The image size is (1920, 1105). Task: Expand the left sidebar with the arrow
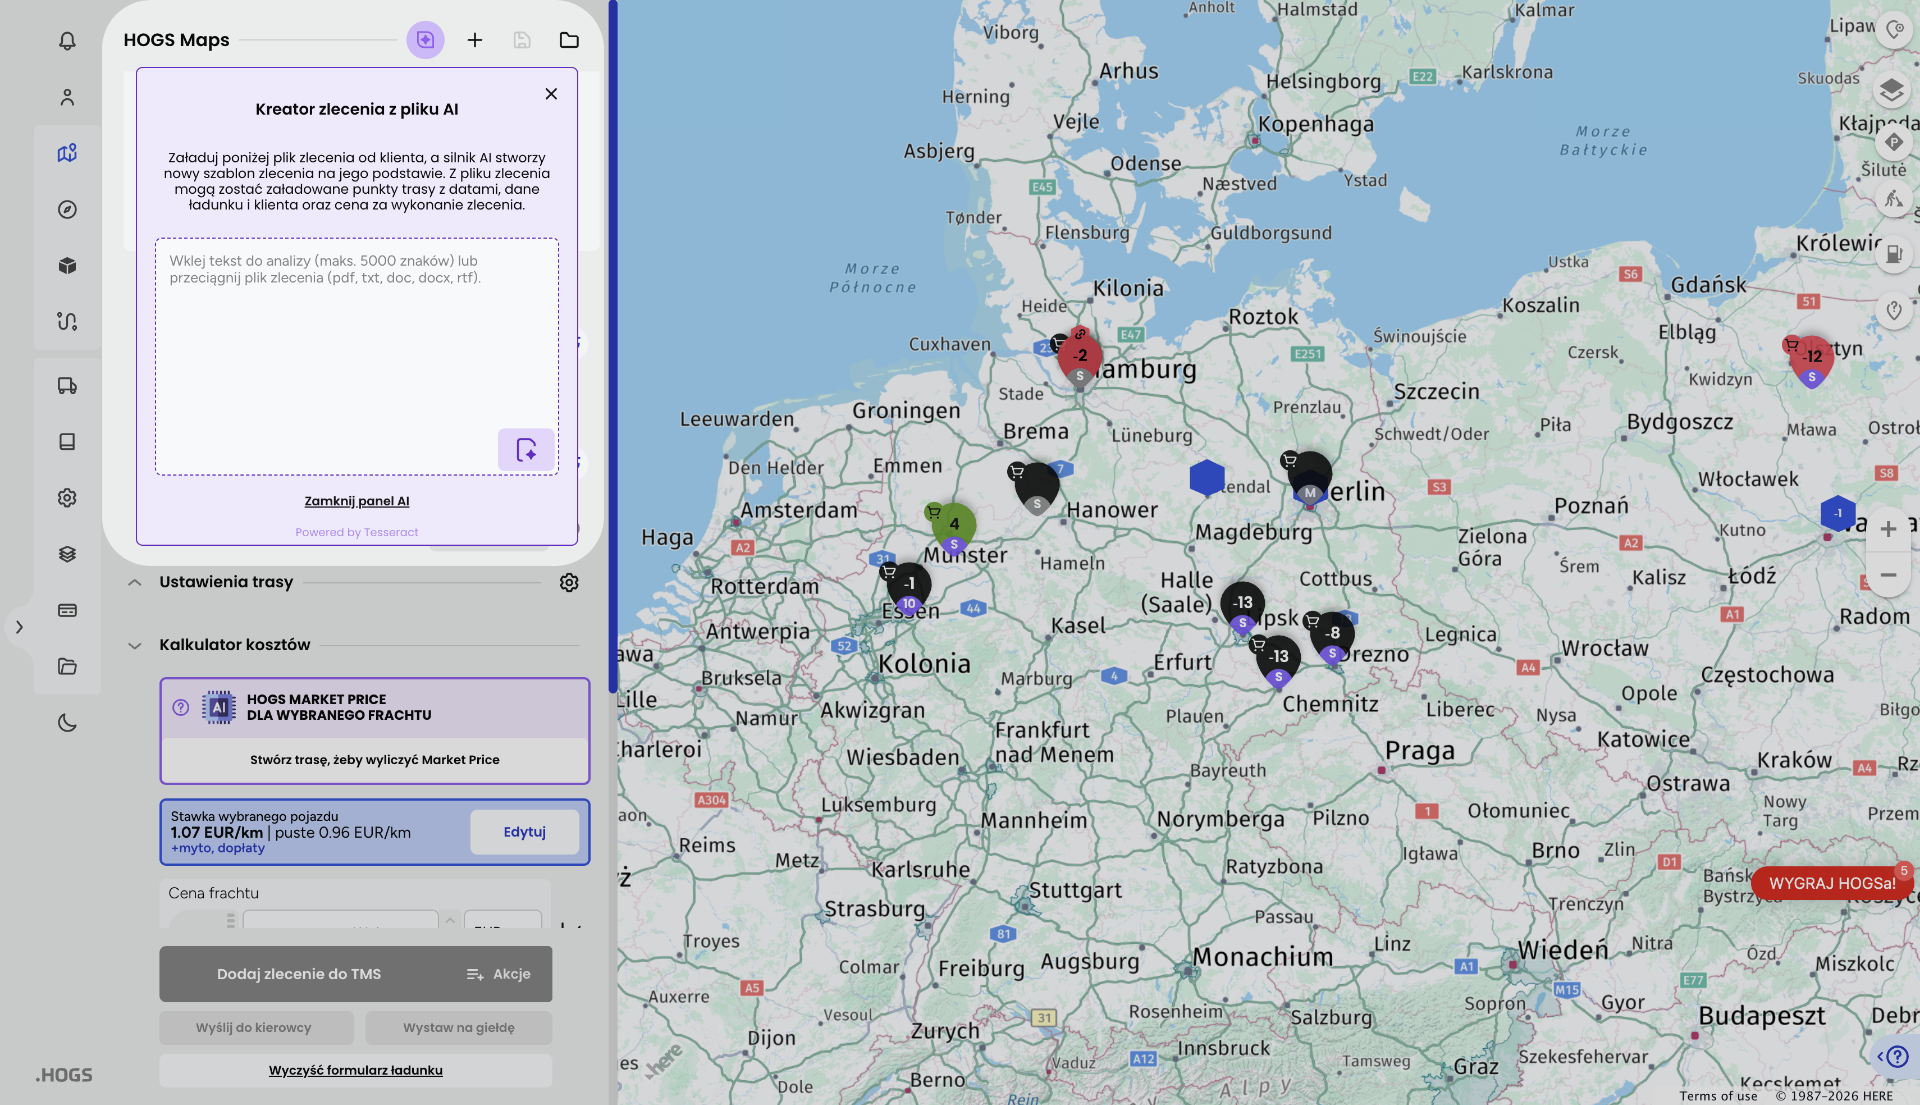(19, 627)
